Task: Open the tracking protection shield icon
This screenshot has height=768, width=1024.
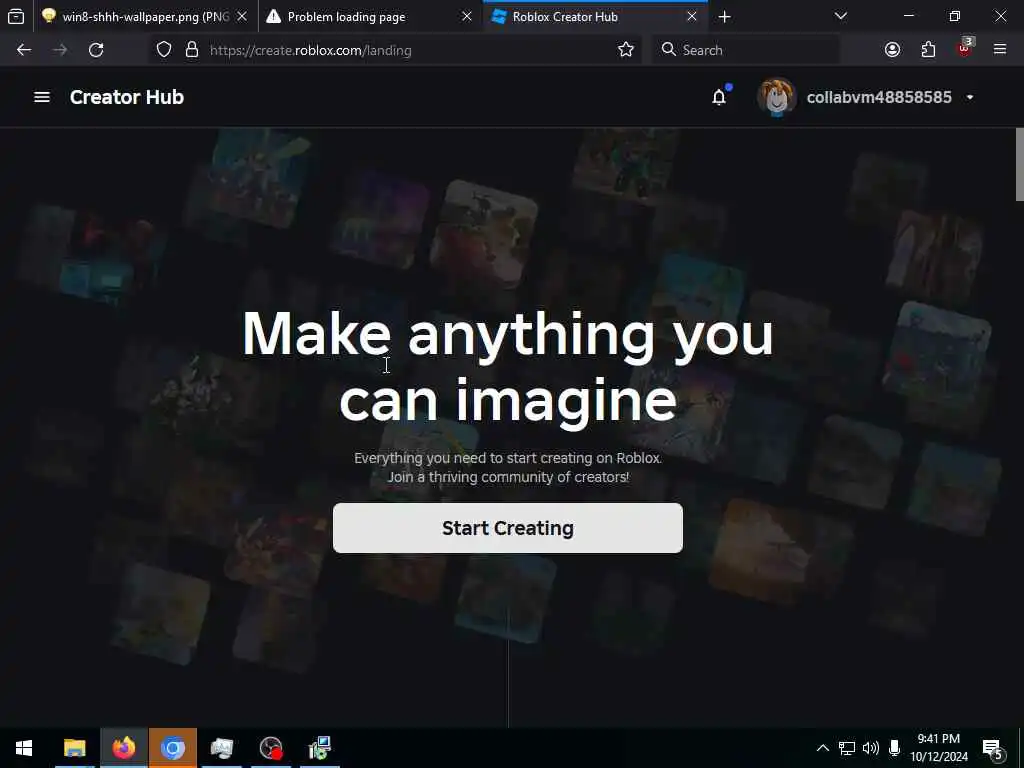Action: (164, 50)
